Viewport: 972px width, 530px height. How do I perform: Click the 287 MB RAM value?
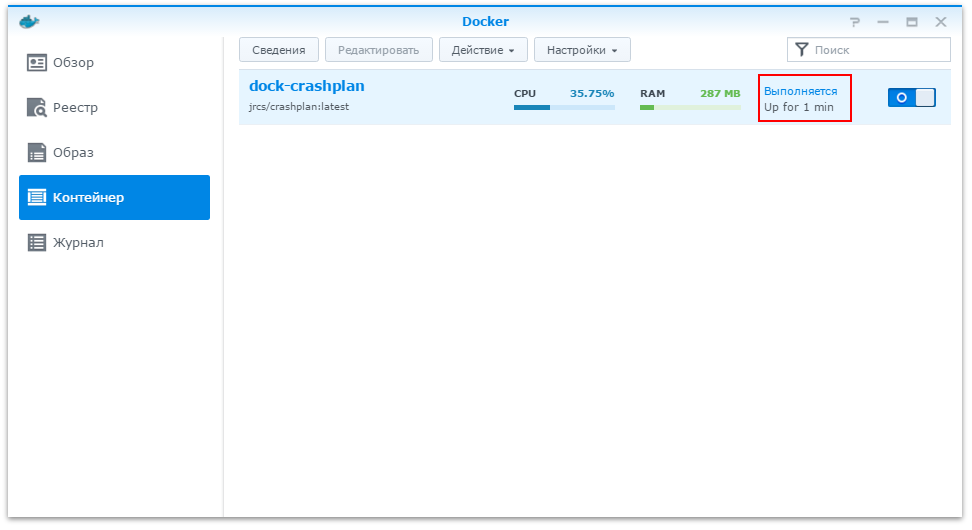tap(720, 94)
